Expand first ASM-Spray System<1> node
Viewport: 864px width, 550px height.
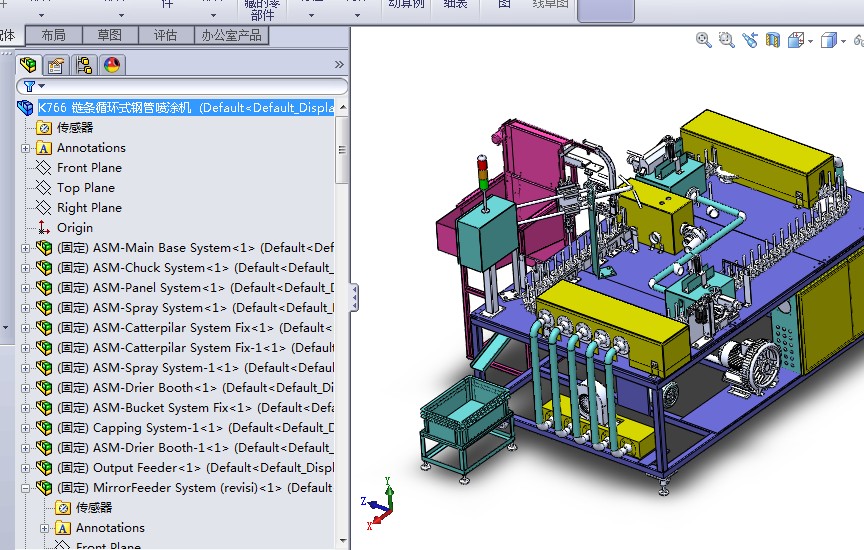[25, 308]
